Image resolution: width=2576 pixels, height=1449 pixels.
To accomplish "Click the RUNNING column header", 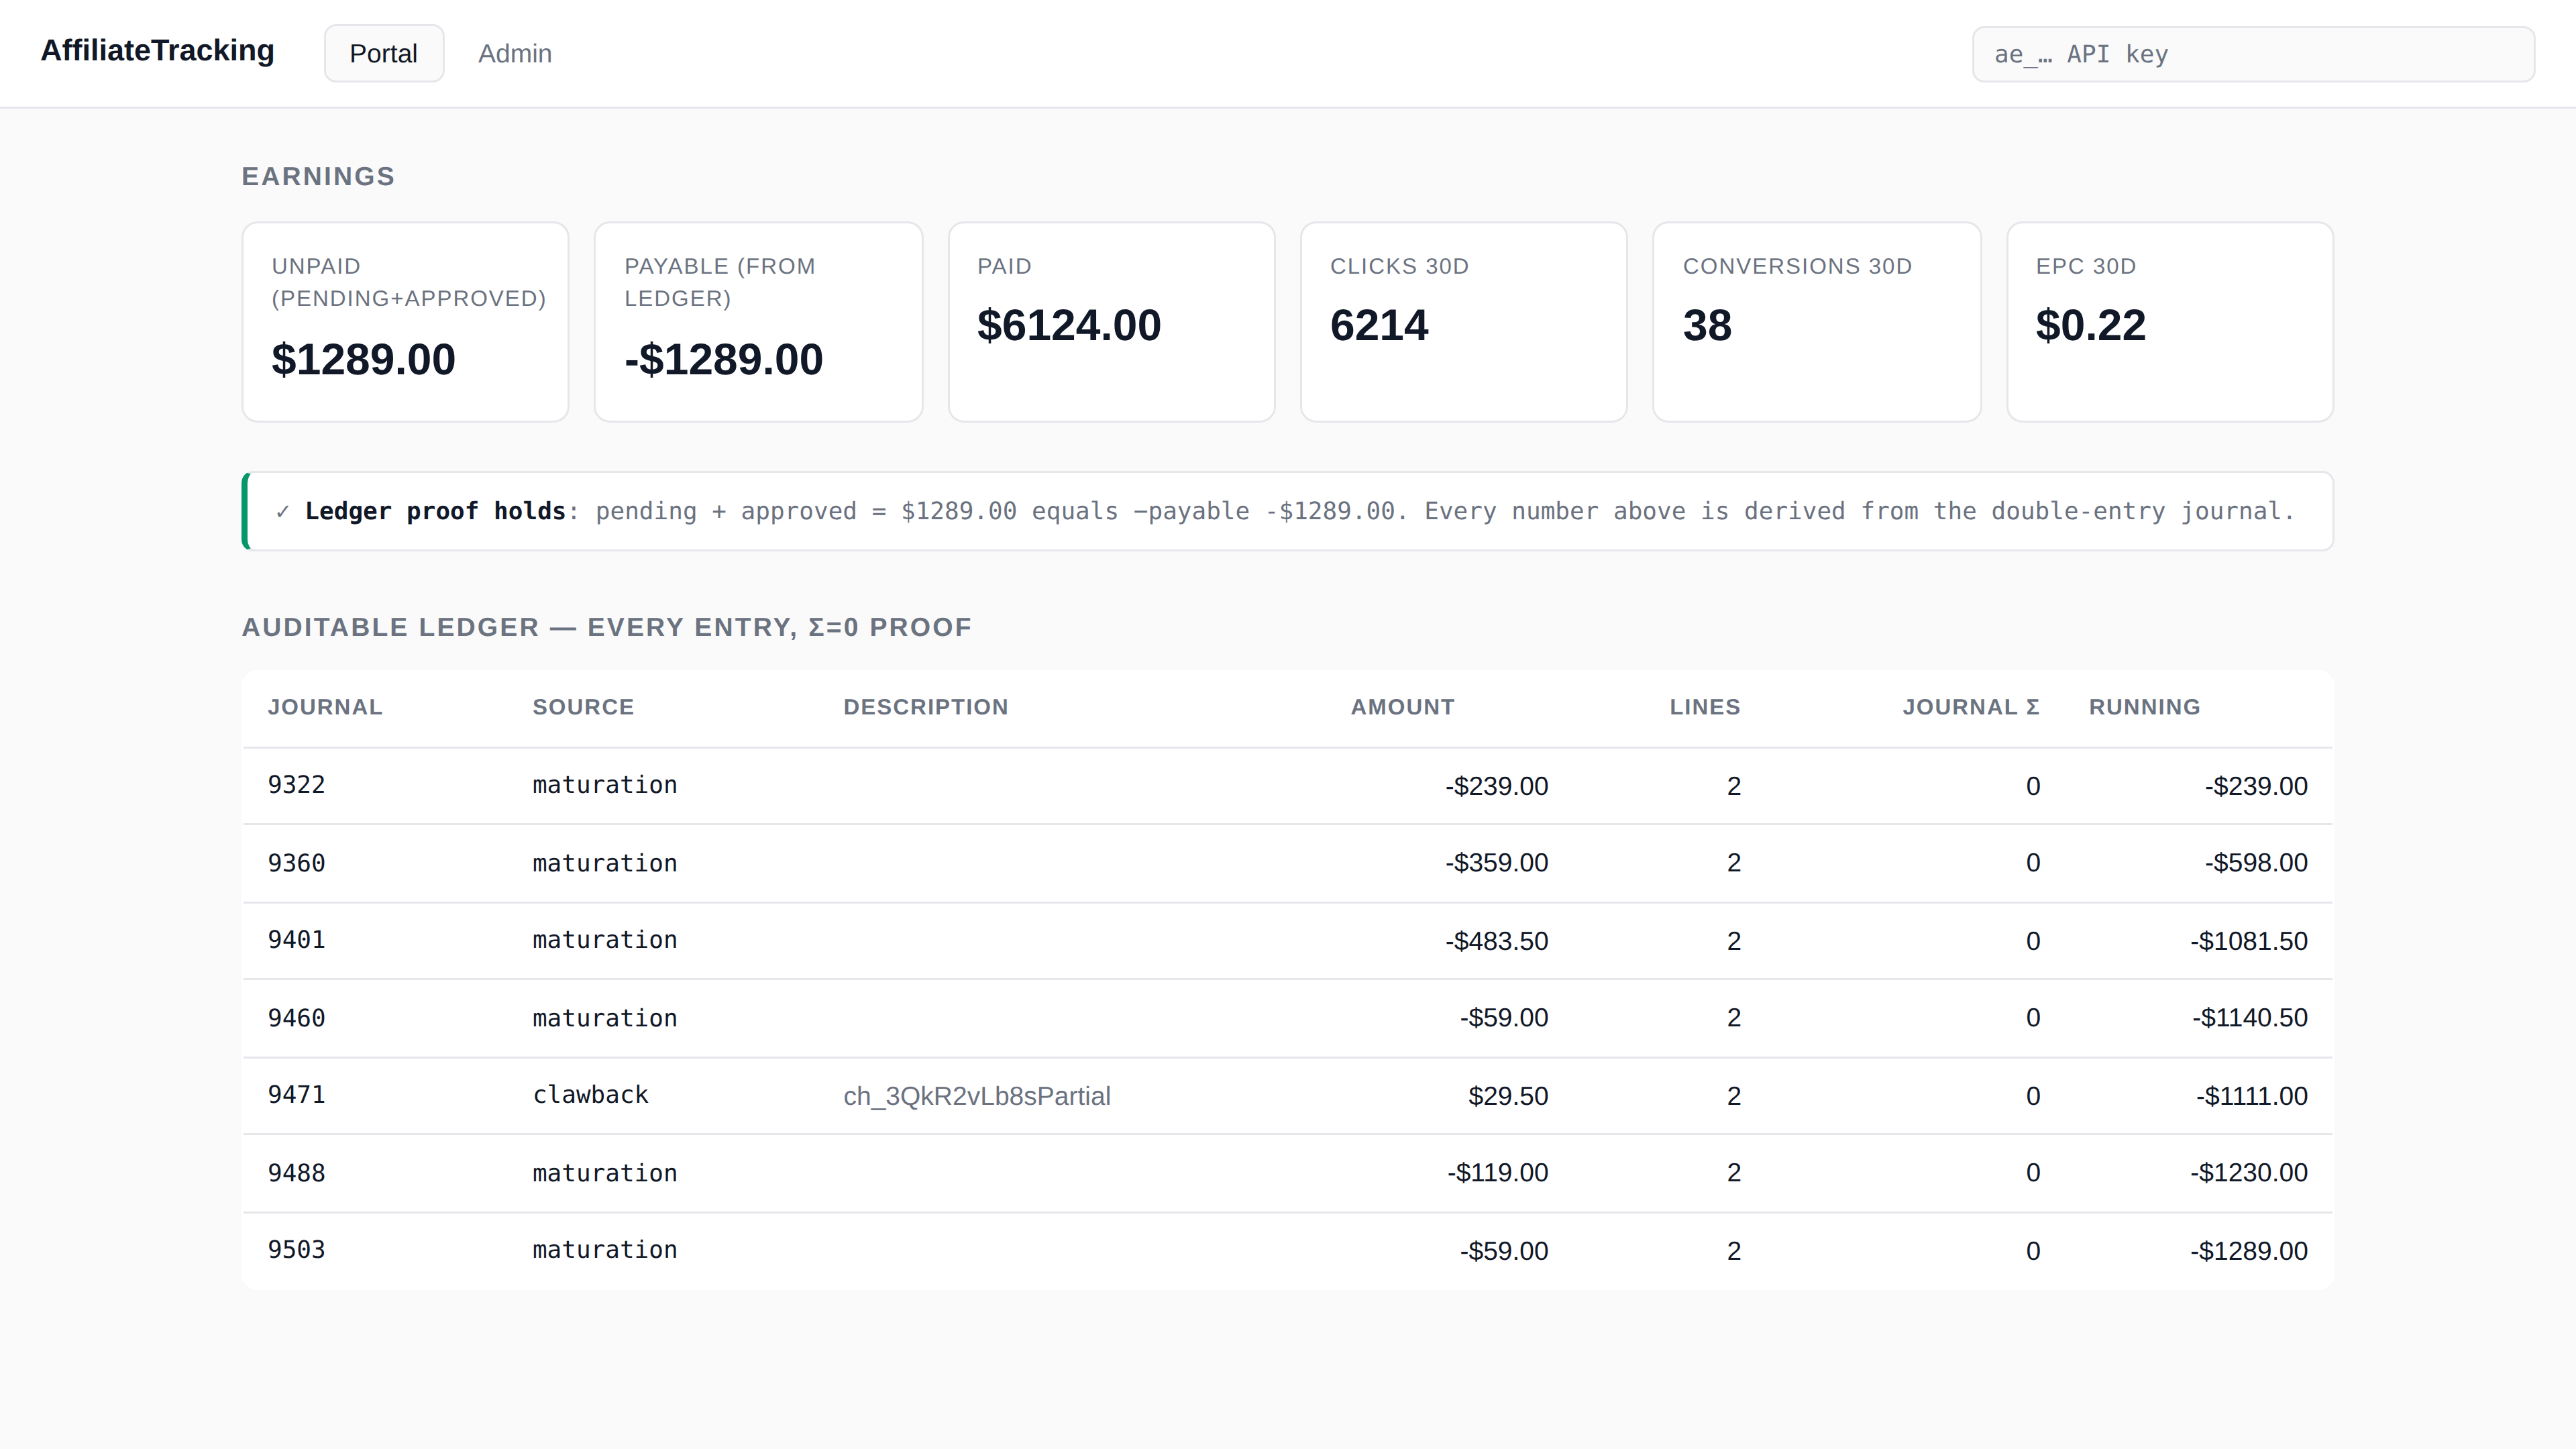I will click(2144, 707).
